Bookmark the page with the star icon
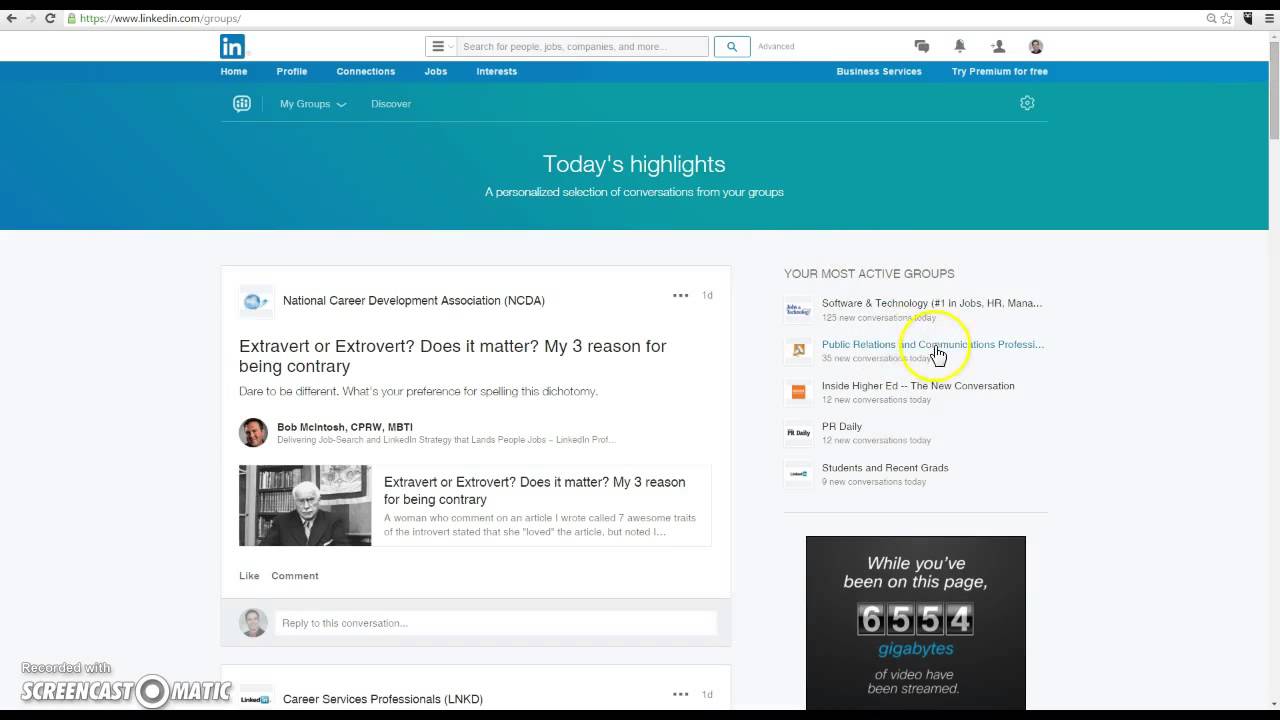1280x720 pixels. click(1227, 18)
